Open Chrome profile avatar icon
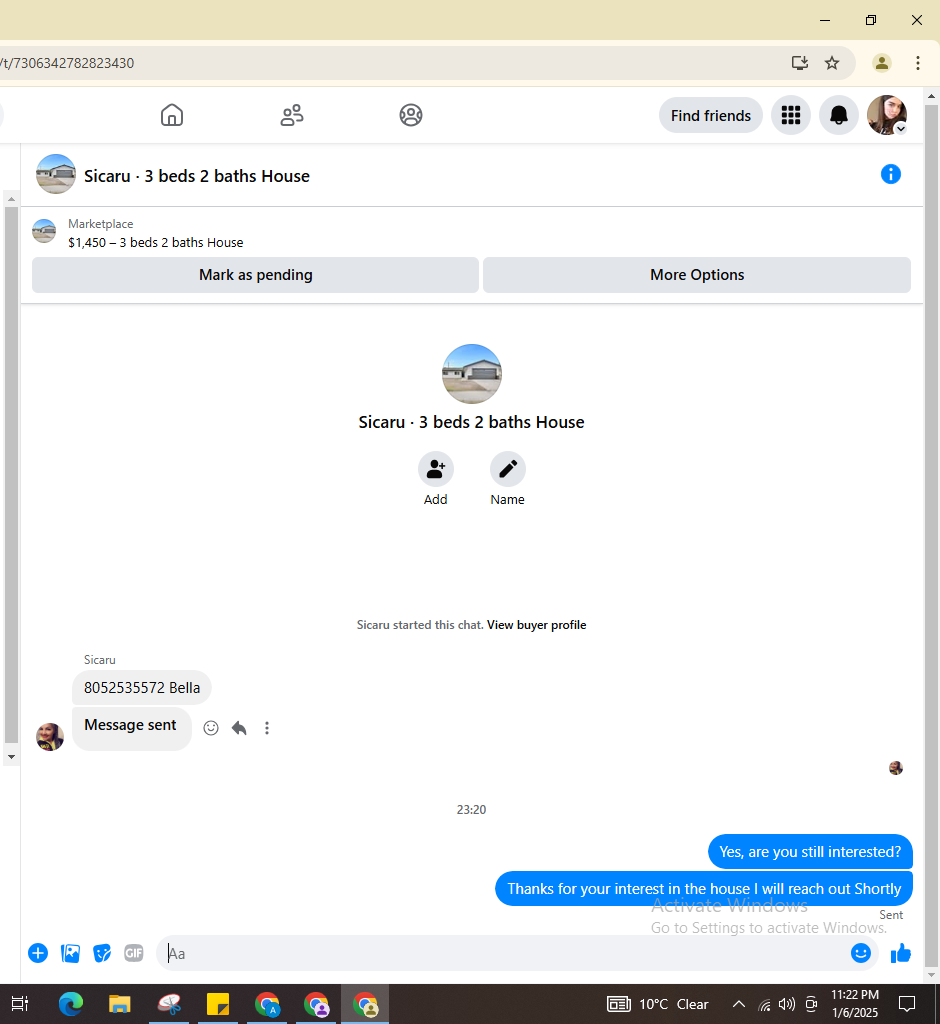 pyautogui.click(x=882, y=63)
